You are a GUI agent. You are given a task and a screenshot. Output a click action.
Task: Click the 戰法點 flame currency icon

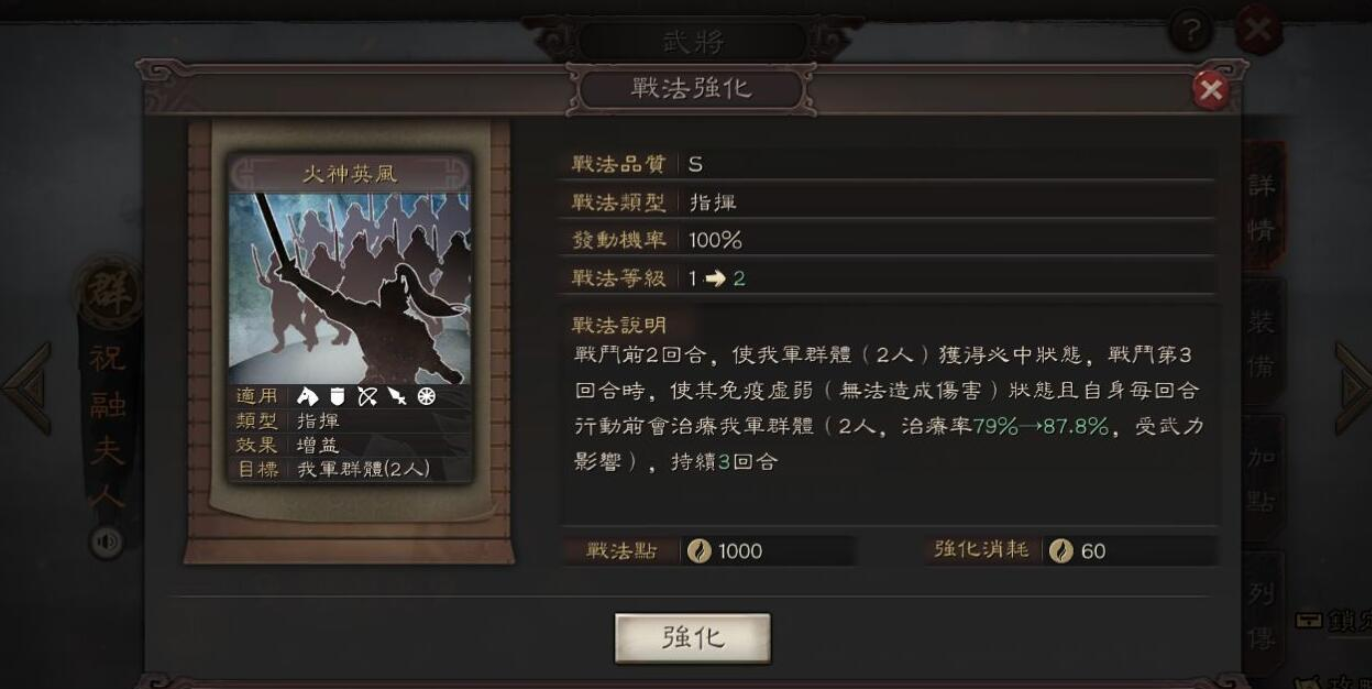point(699,551)
